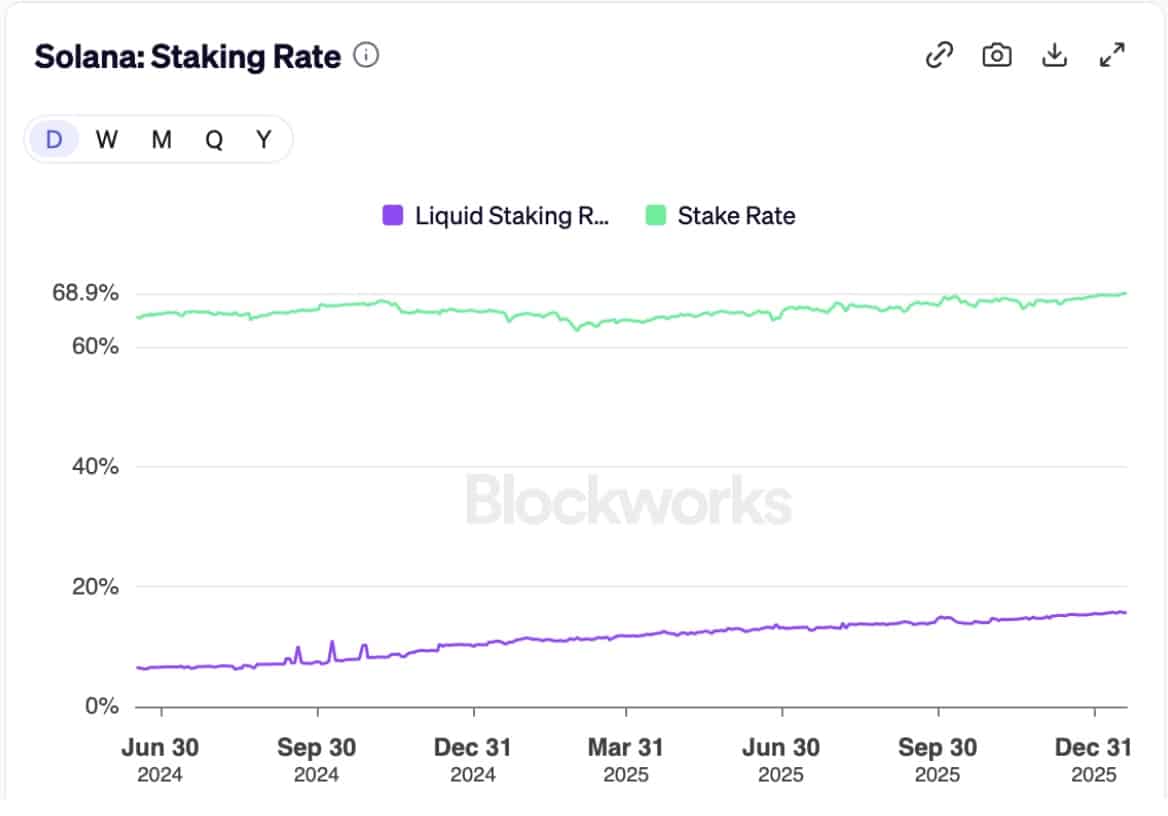Screen dimensions: 1168x816
Task: Copy the chart link with the chain icon
Action: (939, 56)
